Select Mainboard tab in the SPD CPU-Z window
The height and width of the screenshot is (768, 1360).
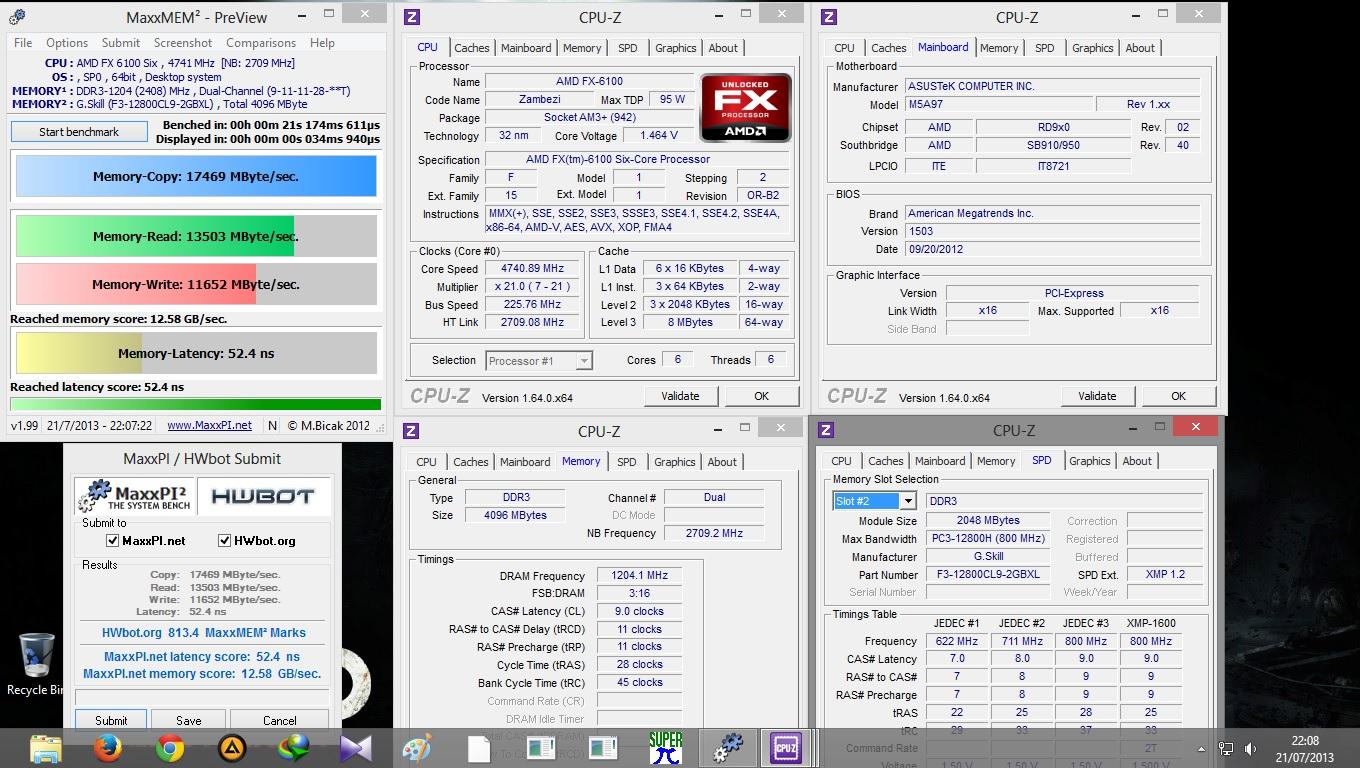pyautogui.click(x=940, y=461)
